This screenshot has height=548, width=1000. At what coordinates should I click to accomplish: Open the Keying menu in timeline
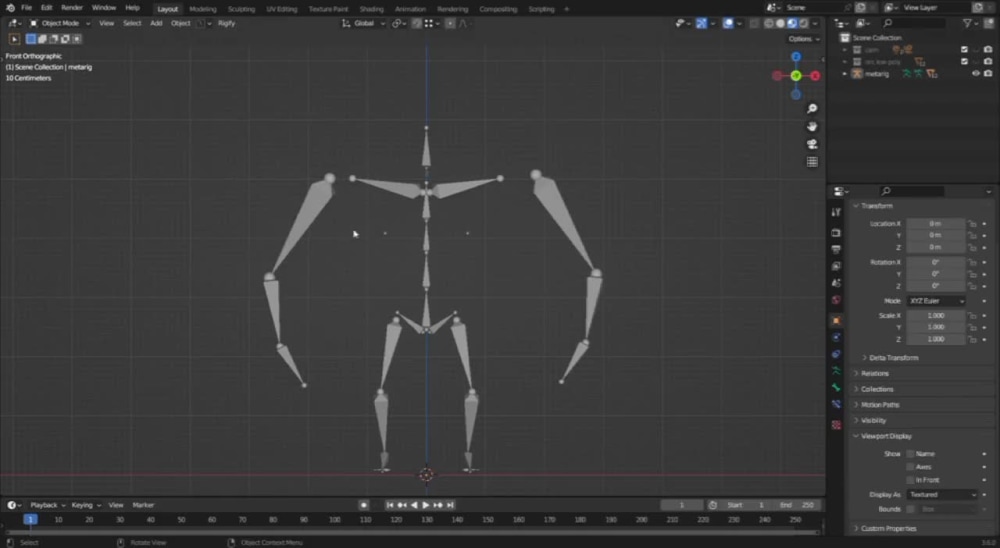85,505
